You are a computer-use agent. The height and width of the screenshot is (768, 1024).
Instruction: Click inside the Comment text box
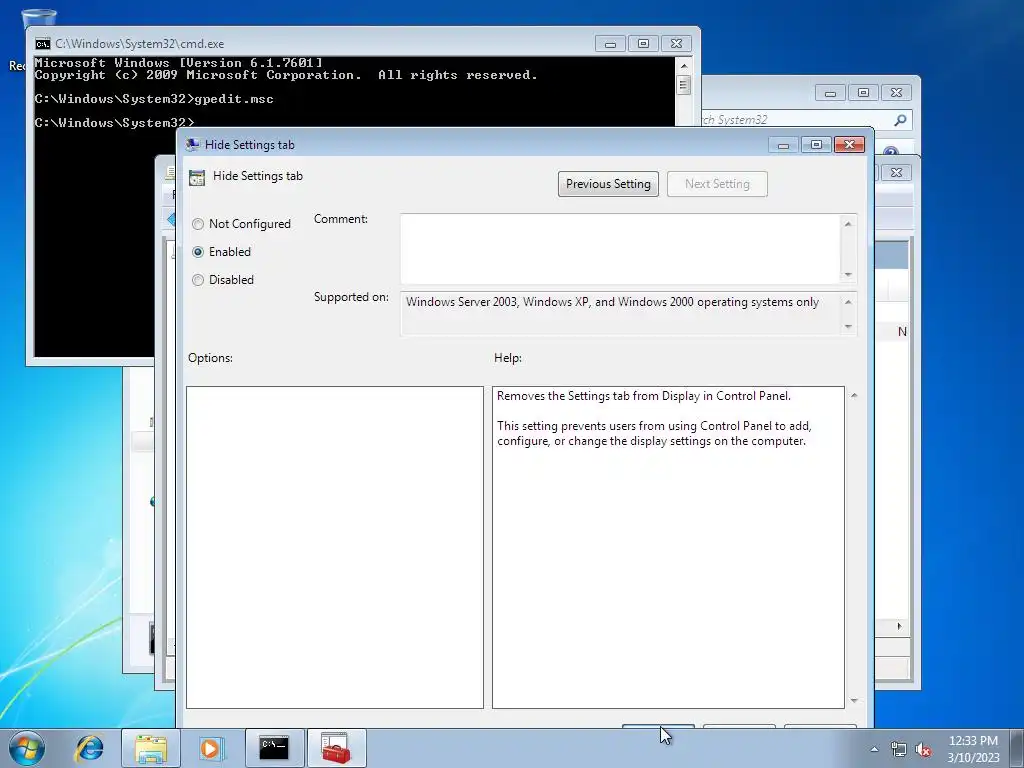(620, 249)
